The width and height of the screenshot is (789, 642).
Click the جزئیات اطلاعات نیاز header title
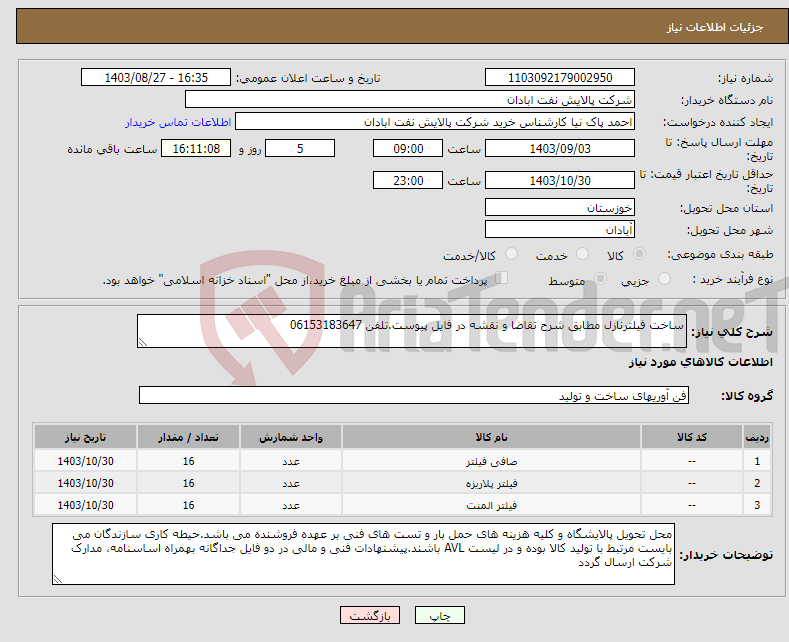[x=715, y=27]
